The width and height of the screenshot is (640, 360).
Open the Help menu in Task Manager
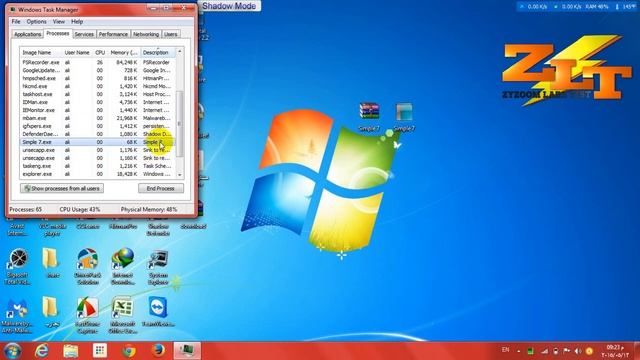click(x=77, y=21)
